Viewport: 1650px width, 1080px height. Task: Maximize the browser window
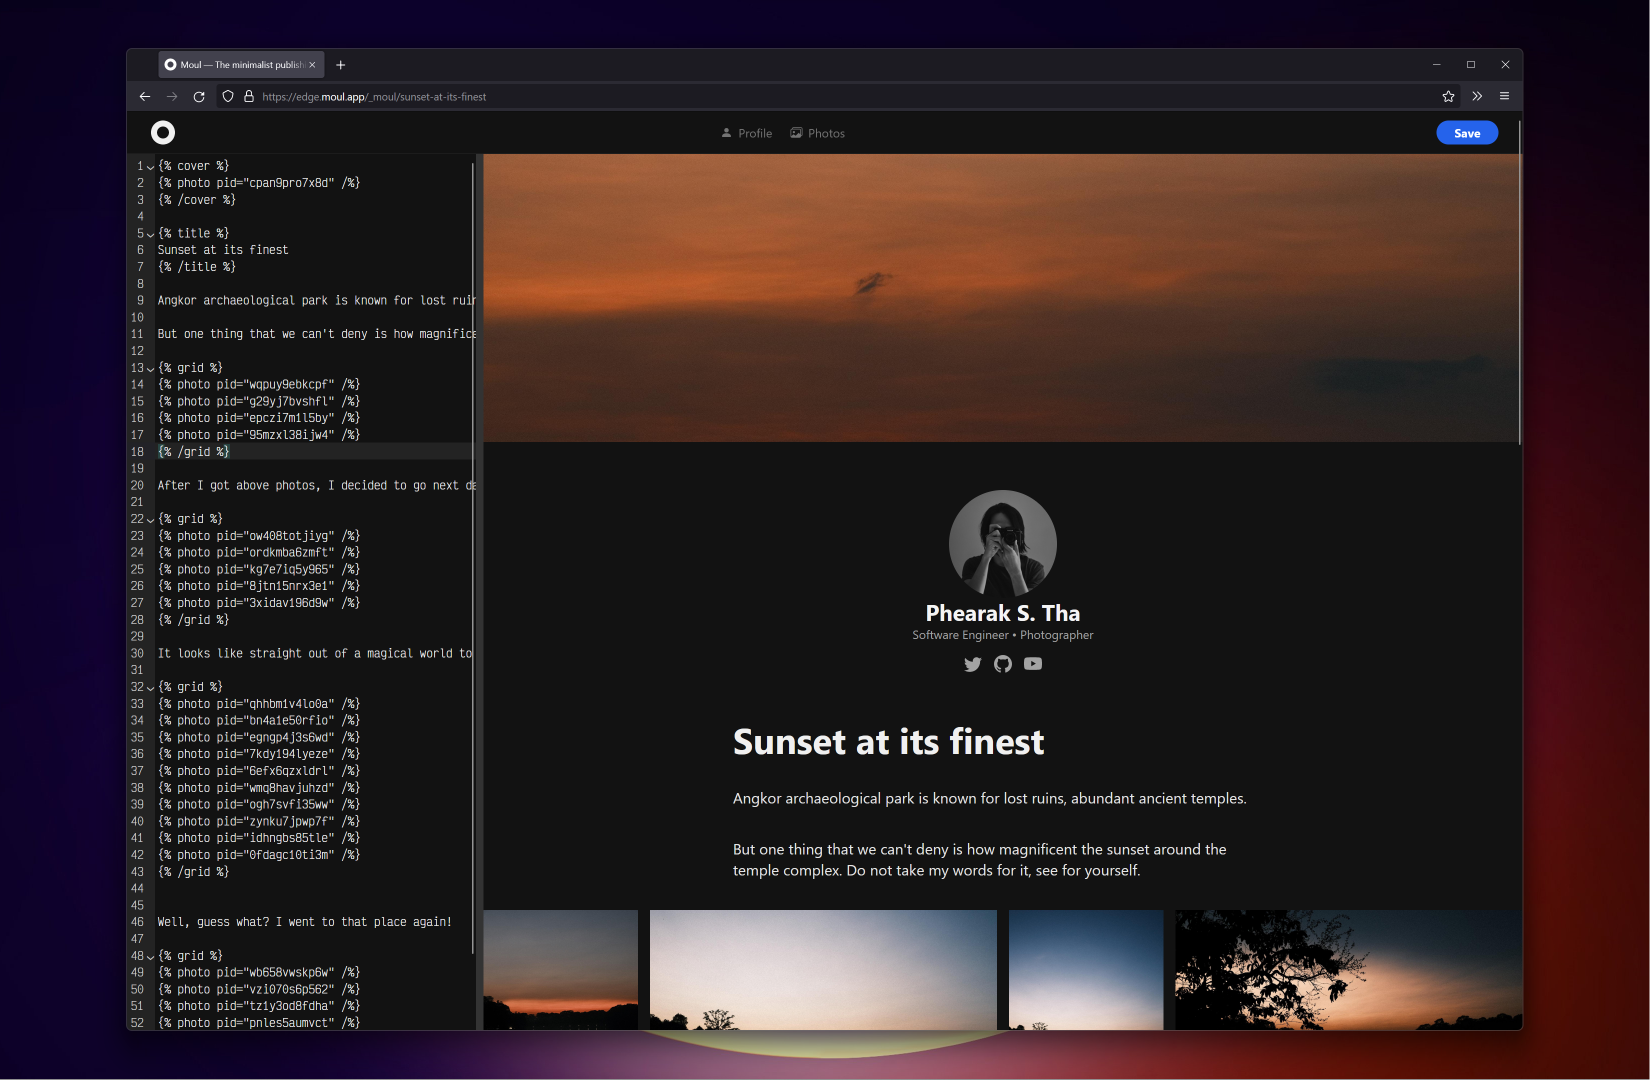coord(1471,65)
